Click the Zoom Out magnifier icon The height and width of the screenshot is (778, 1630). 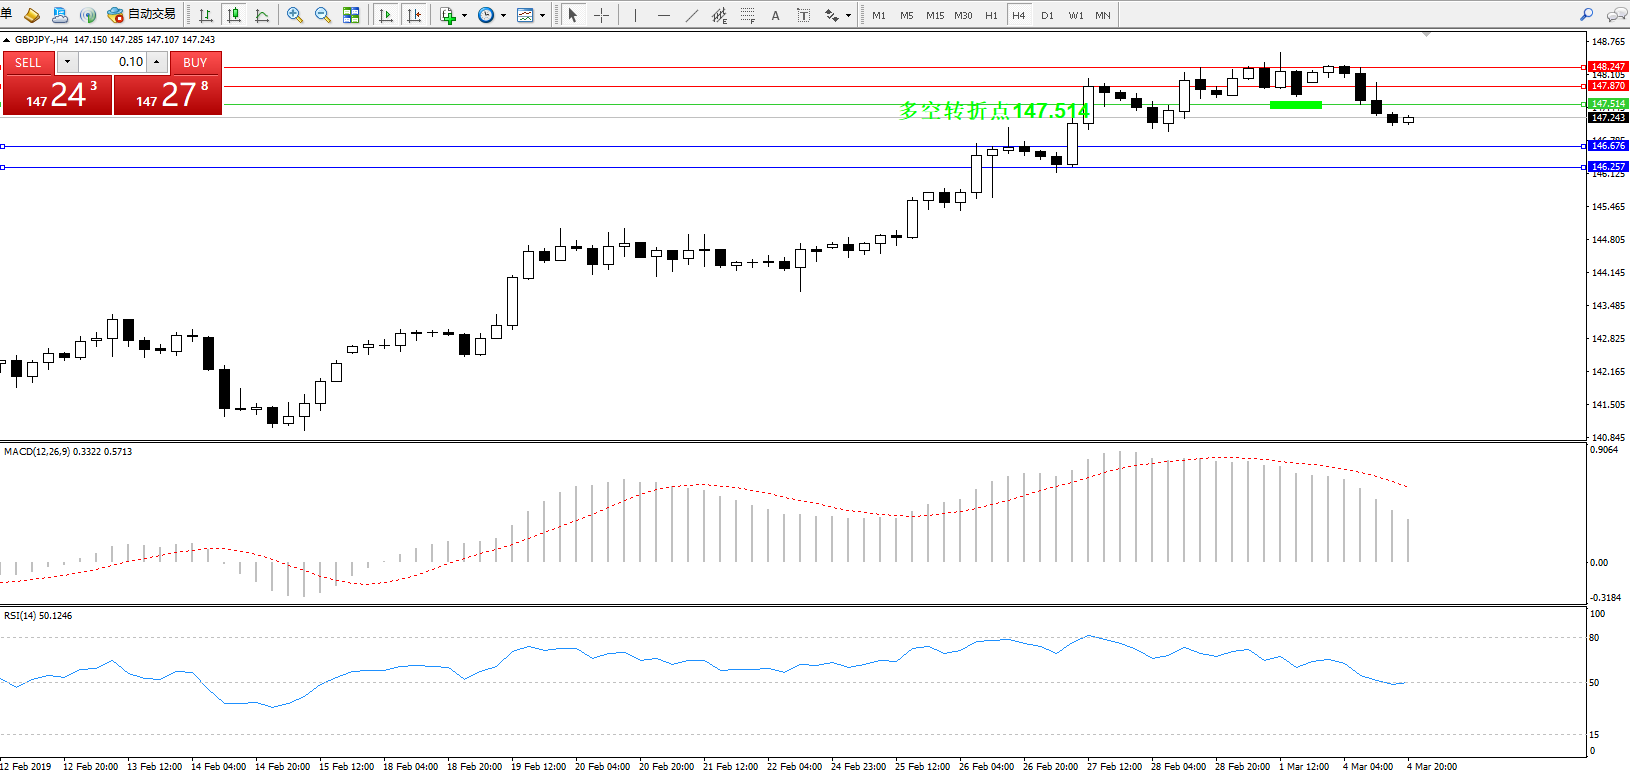click(322, 15)
